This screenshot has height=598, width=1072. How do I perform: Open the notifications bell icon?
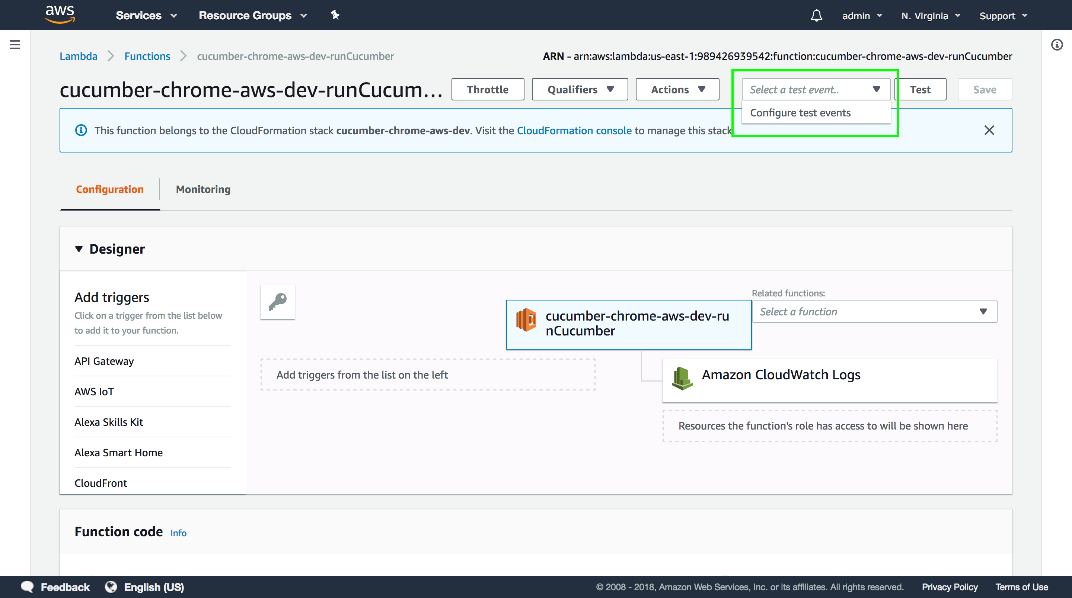[817, 16]
